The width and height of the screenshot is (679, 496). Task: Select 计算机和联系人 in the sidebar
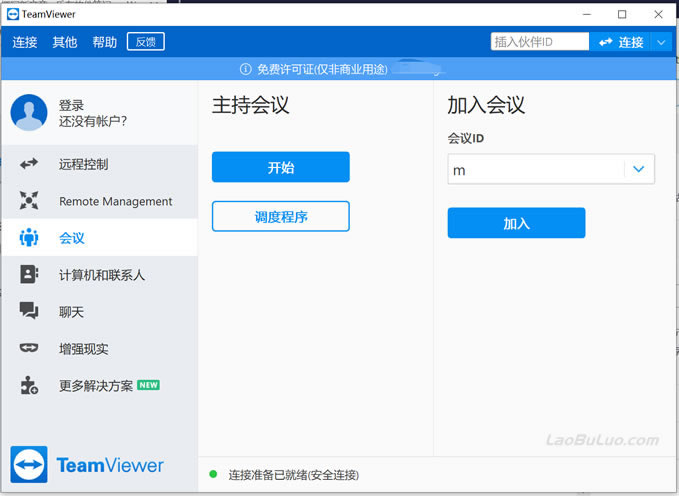click(100, 274)
